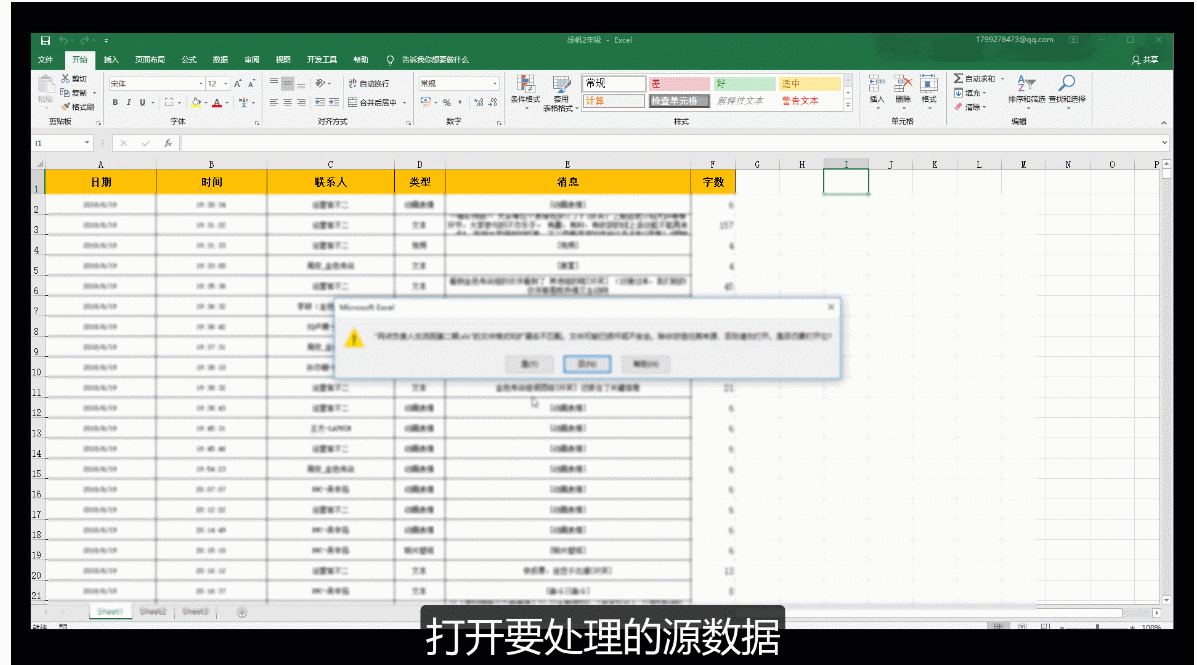The image size is (1197, 665).
Task: Click the text Orientation icon
Action: [x=321, y=83]
